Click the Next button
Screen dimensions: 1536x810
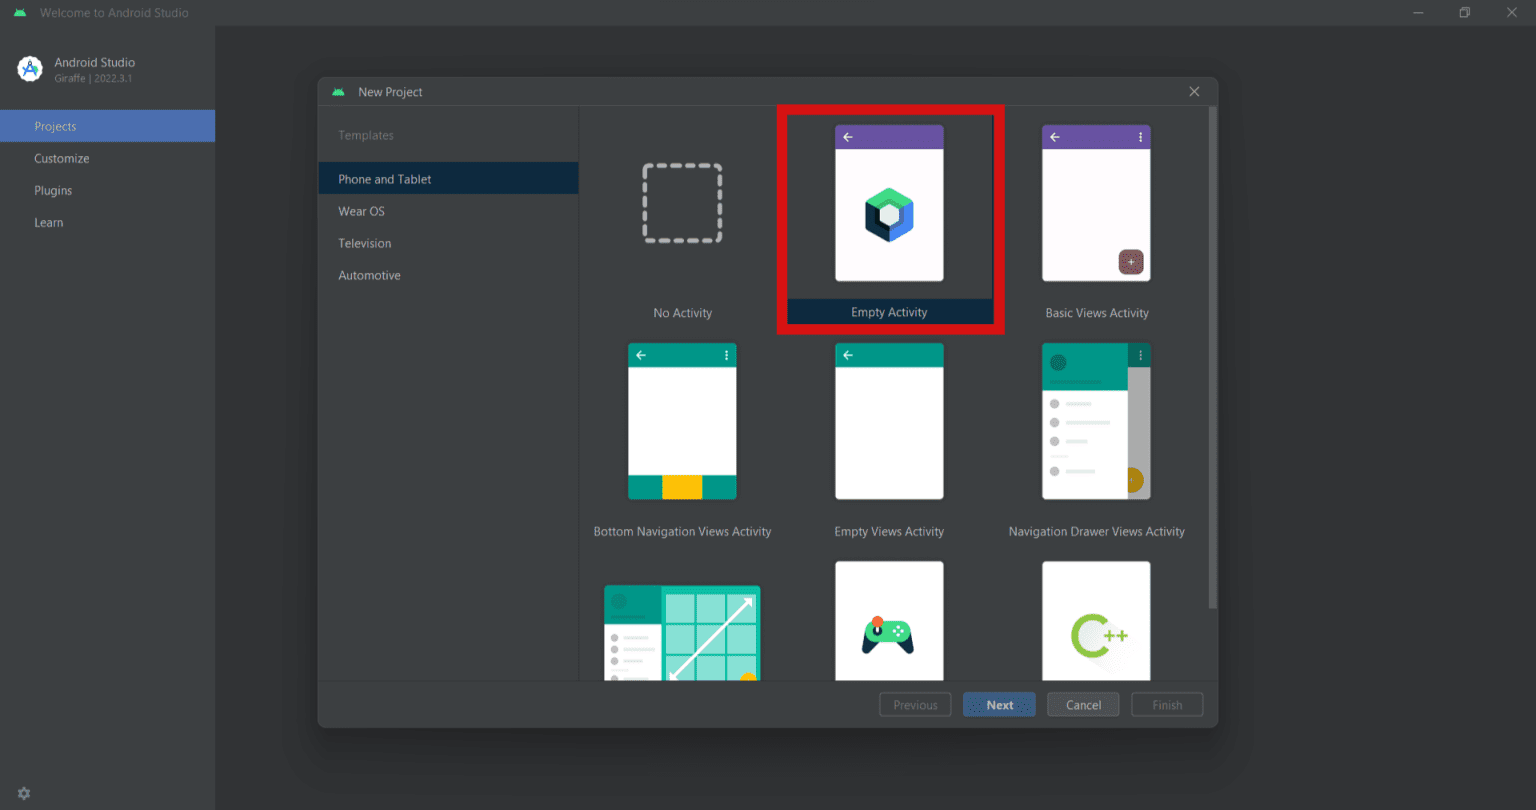tap(999, 705)
